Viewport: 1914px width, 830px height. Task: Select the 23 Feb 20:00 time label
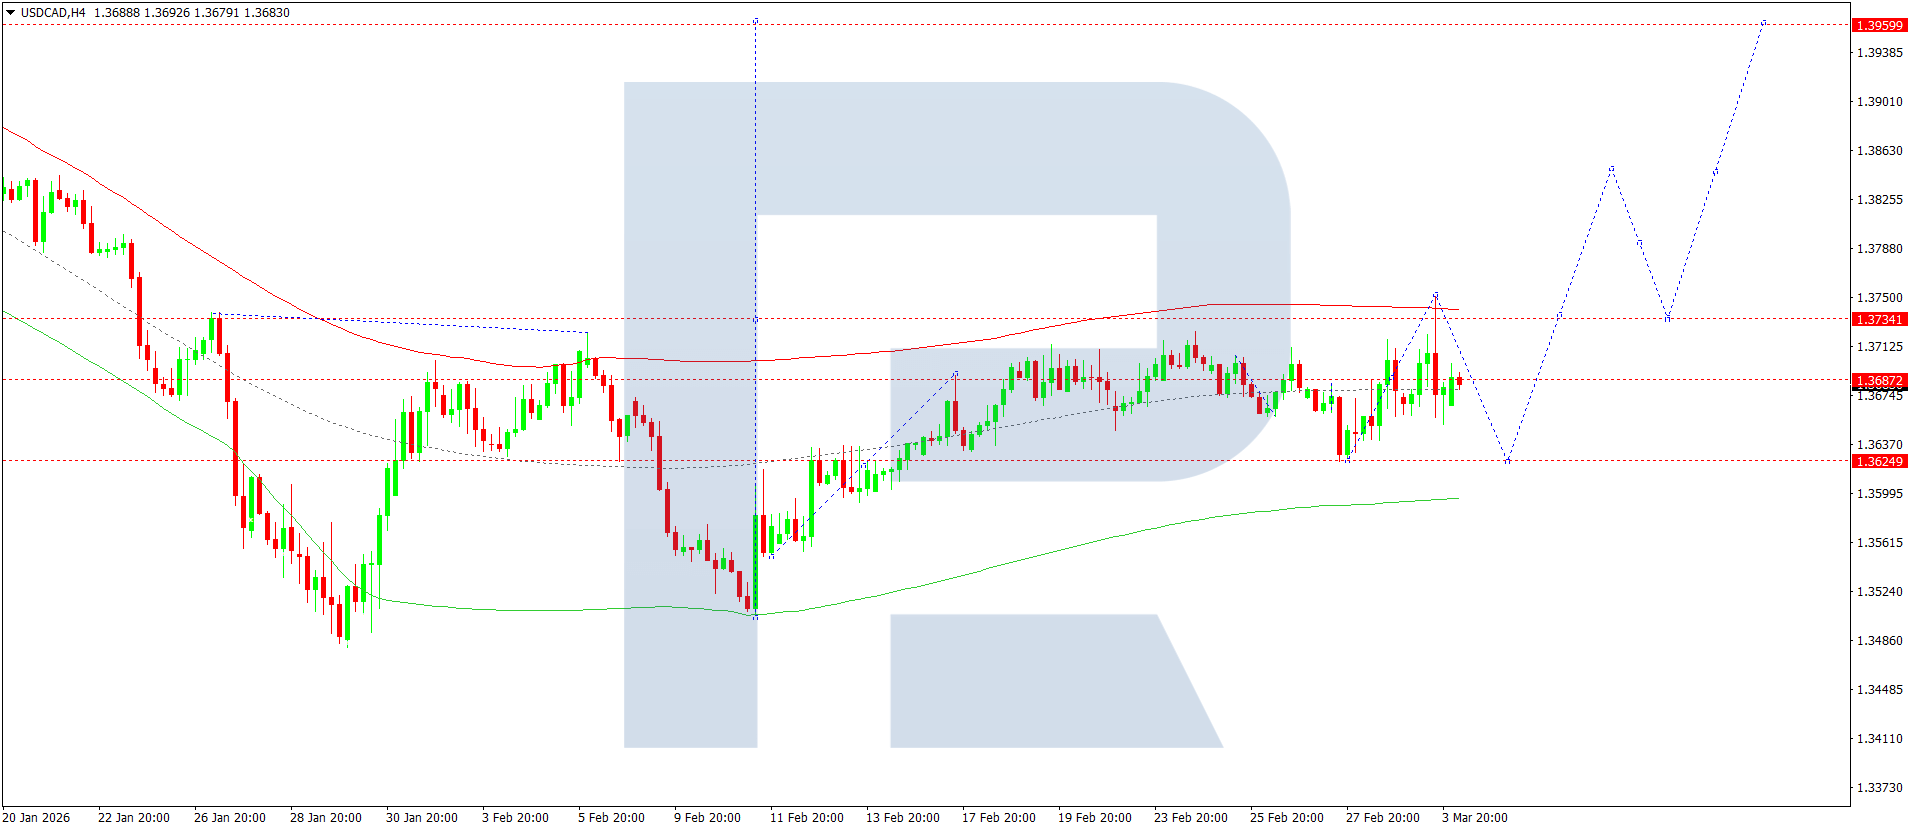(1190, 818)
